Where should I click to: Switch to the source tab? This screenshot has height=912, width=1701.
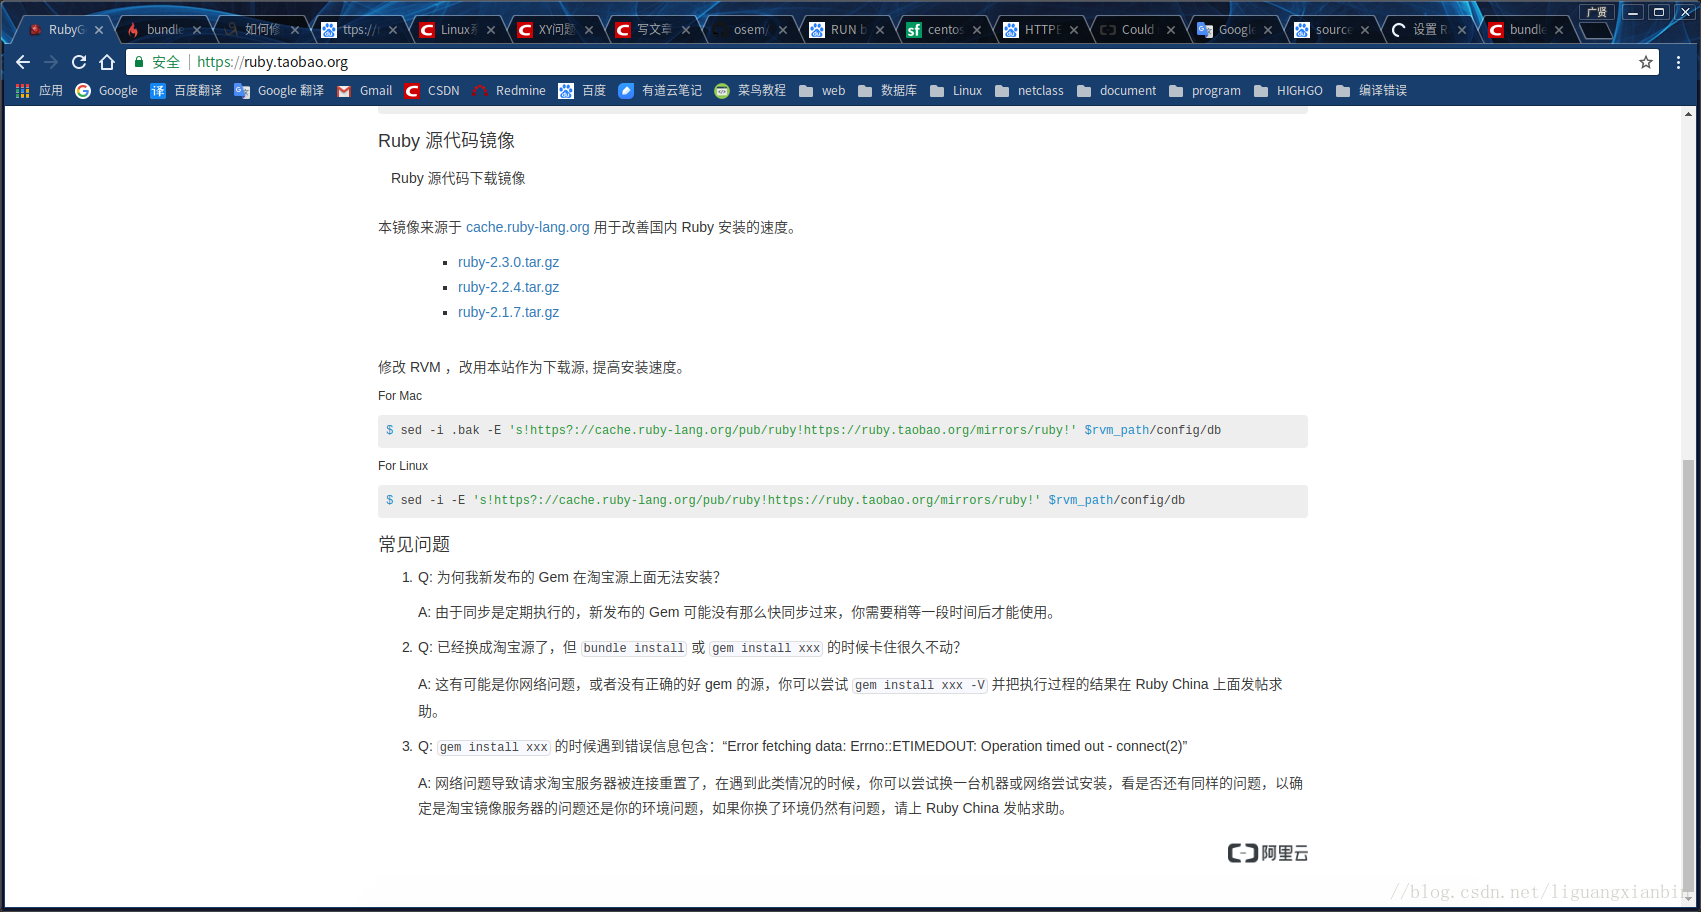coord(1331,30)
